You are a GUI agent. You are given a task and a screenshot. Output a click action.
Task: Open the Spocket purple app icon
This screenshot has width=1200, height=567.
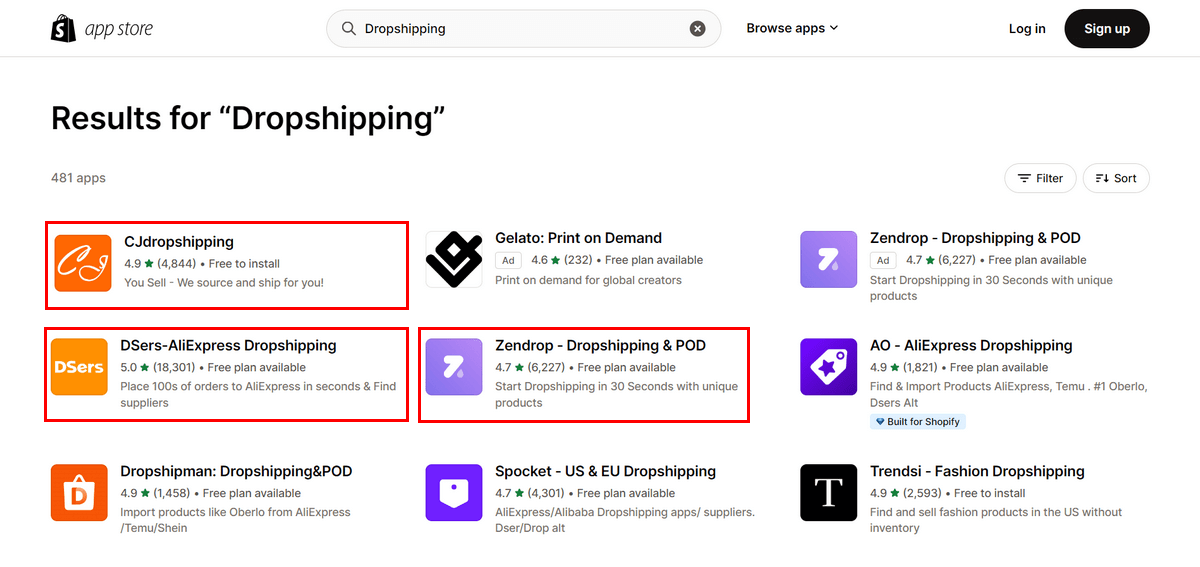point(454,492)
